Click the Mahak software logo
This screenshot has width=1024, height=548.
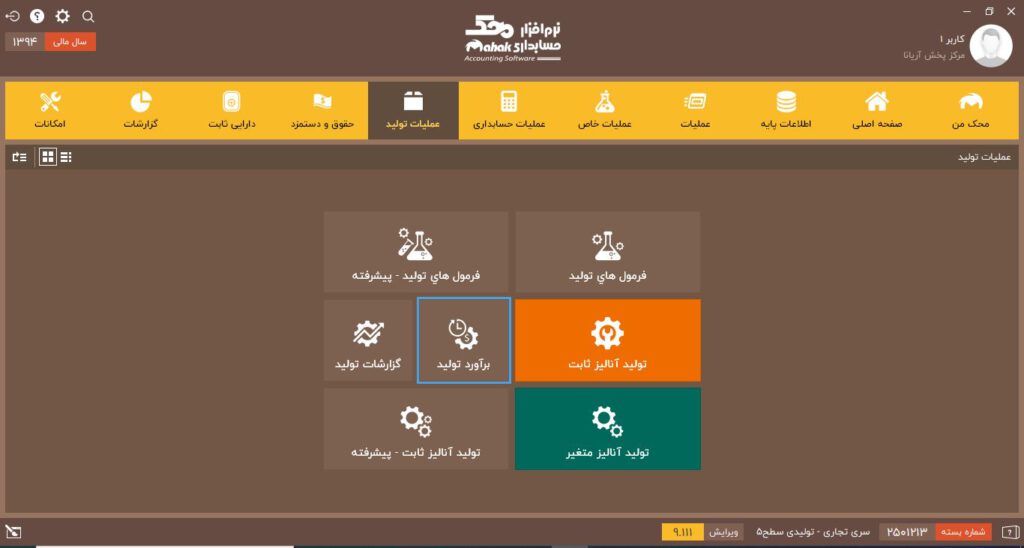point(513,39)
